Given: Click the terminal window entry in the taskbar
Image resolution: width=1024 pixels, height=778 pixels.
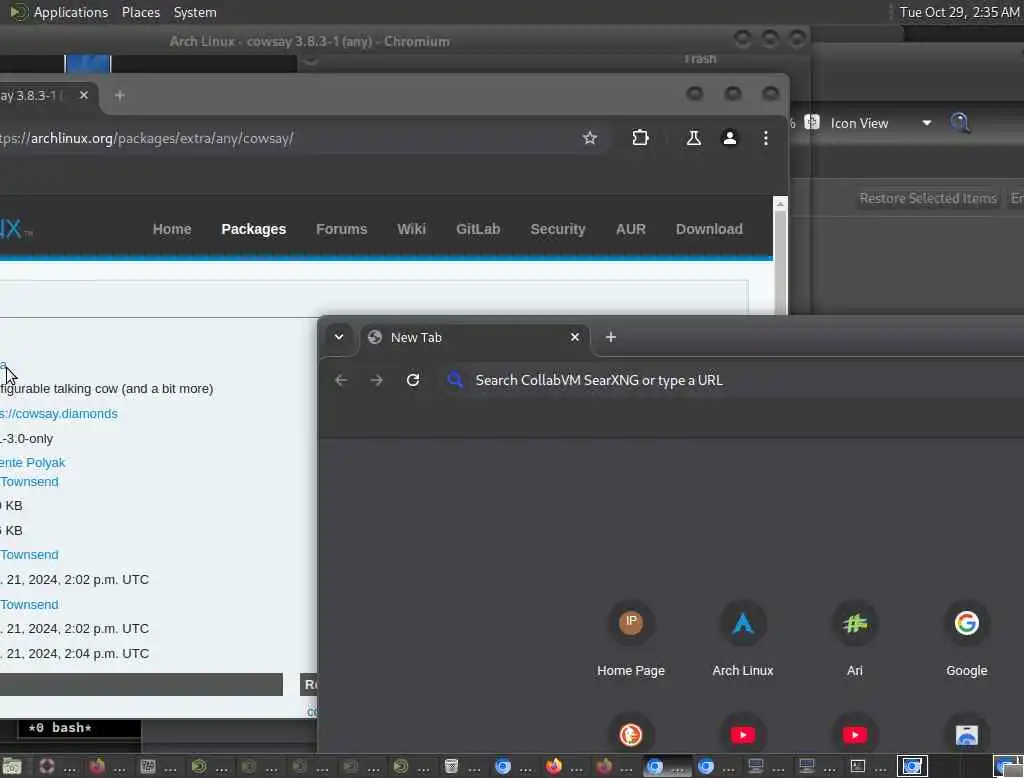Looking at the screenshot, I should tap(868, 766).
